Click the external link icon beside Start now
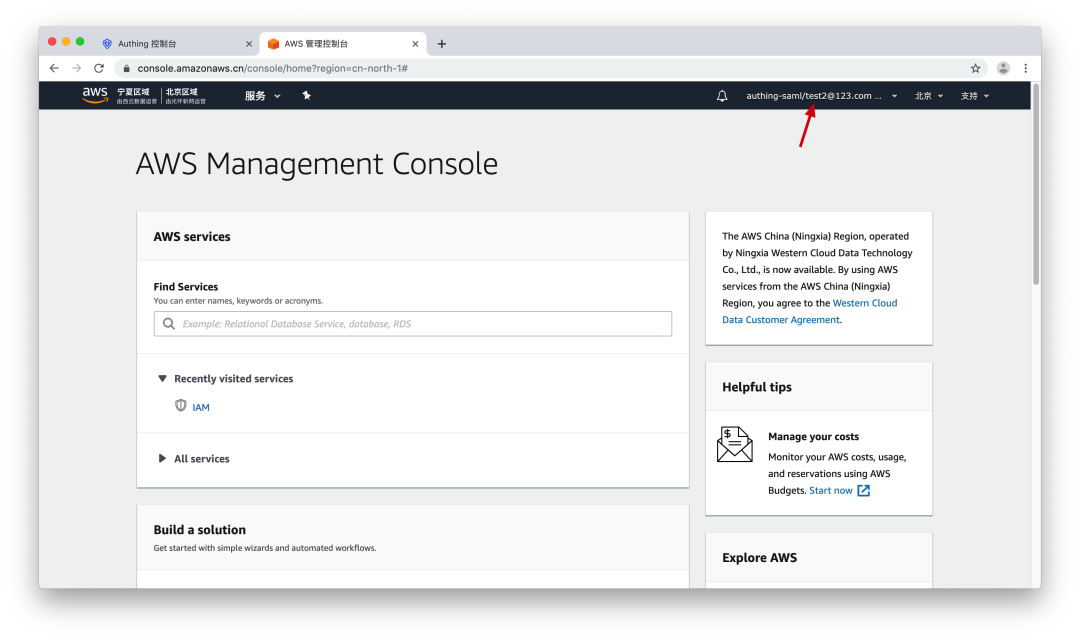 863,491
